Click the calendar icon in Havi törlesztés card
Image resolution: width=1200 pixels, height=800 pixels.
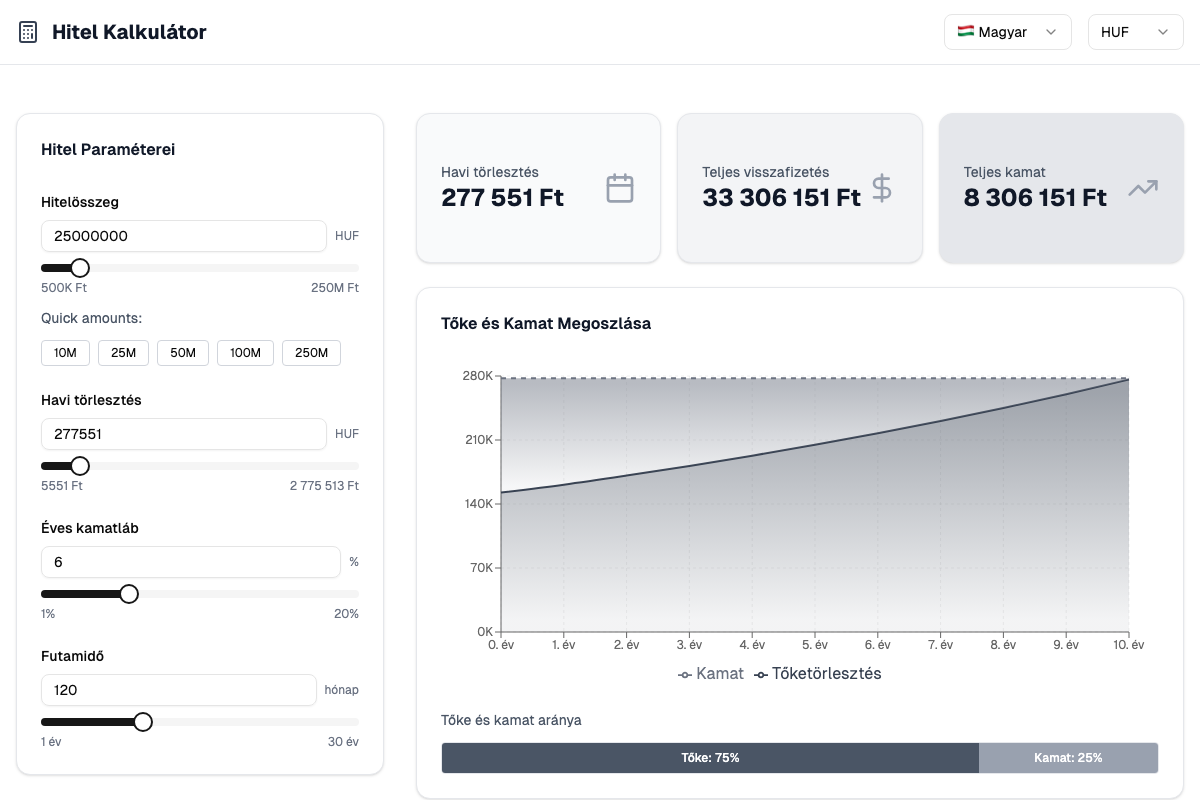click(x=620, y=188)
